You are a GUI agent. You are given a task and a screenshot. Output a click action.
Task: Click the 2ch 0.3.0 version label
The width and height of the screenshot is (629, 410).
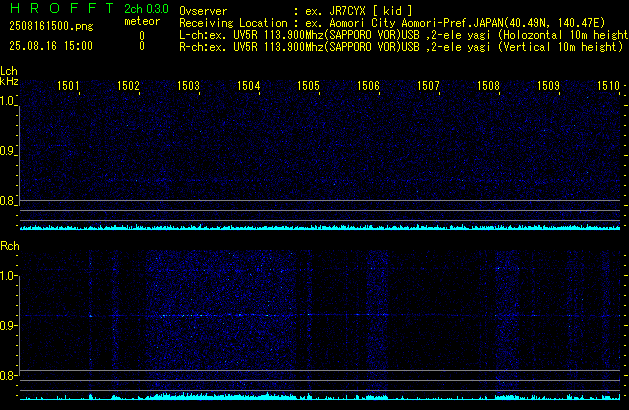(x=146, y=8)
